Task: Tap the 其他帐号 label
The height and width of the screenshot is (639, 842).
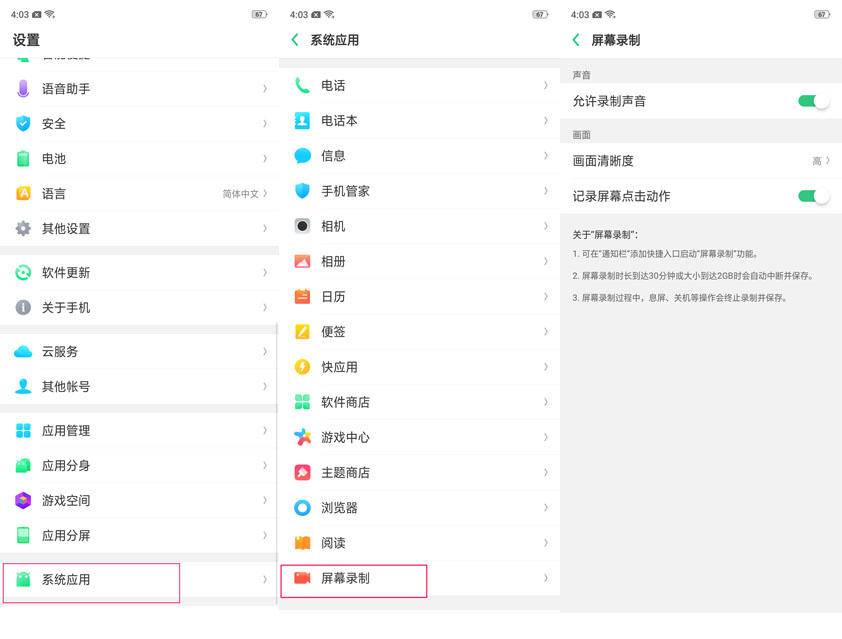Action: click(x=66, y=387)
